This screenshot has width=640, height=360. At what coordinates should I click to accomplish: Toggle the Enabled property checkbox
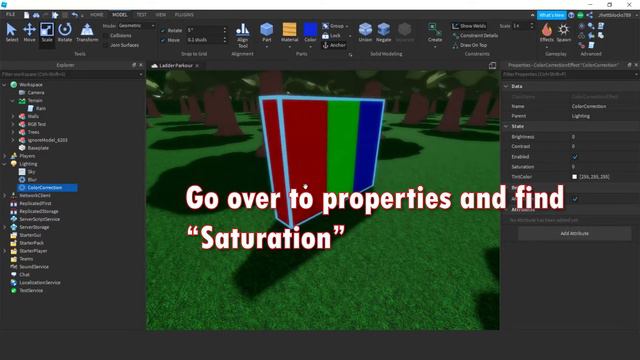pos(575,157)
